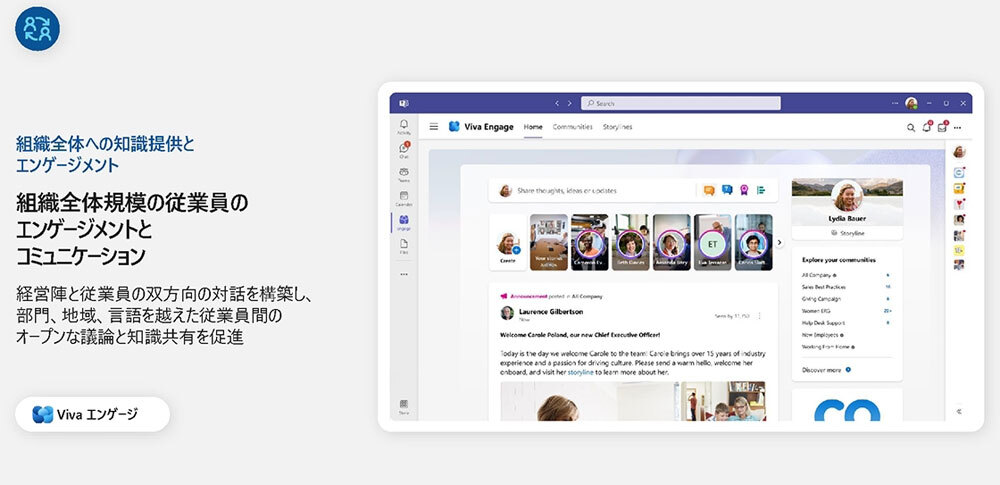
Task: Go back using the title bar arrow
Action: (557, 103)
